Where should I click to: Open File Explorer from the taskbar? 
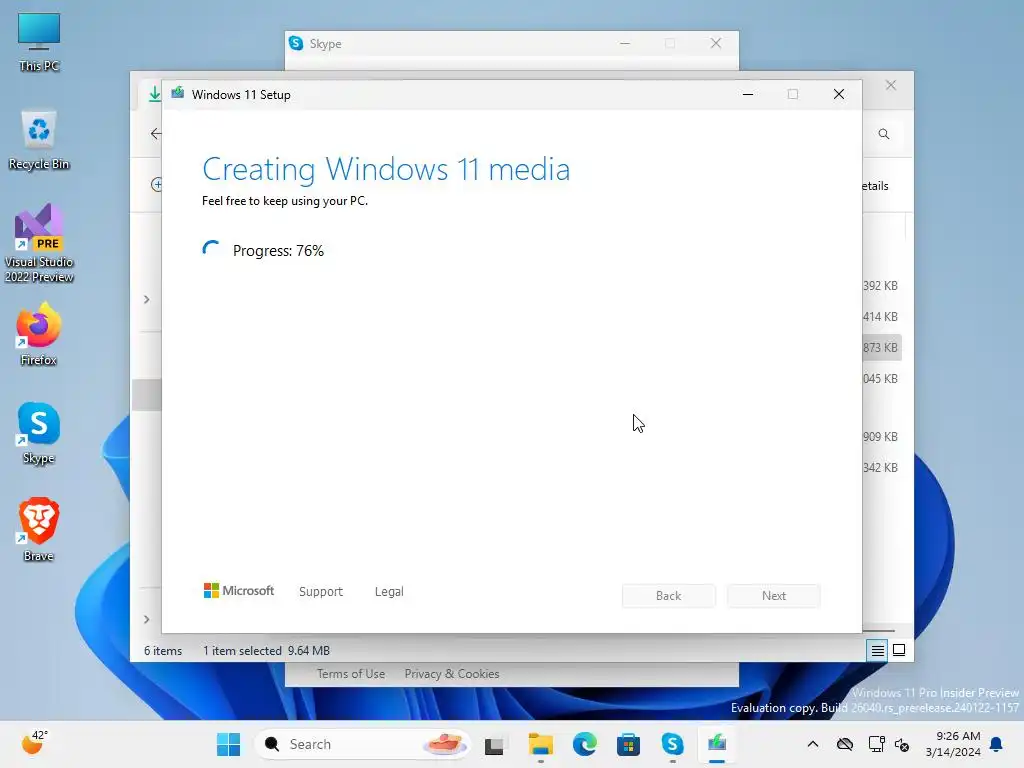tap(541, 744)
